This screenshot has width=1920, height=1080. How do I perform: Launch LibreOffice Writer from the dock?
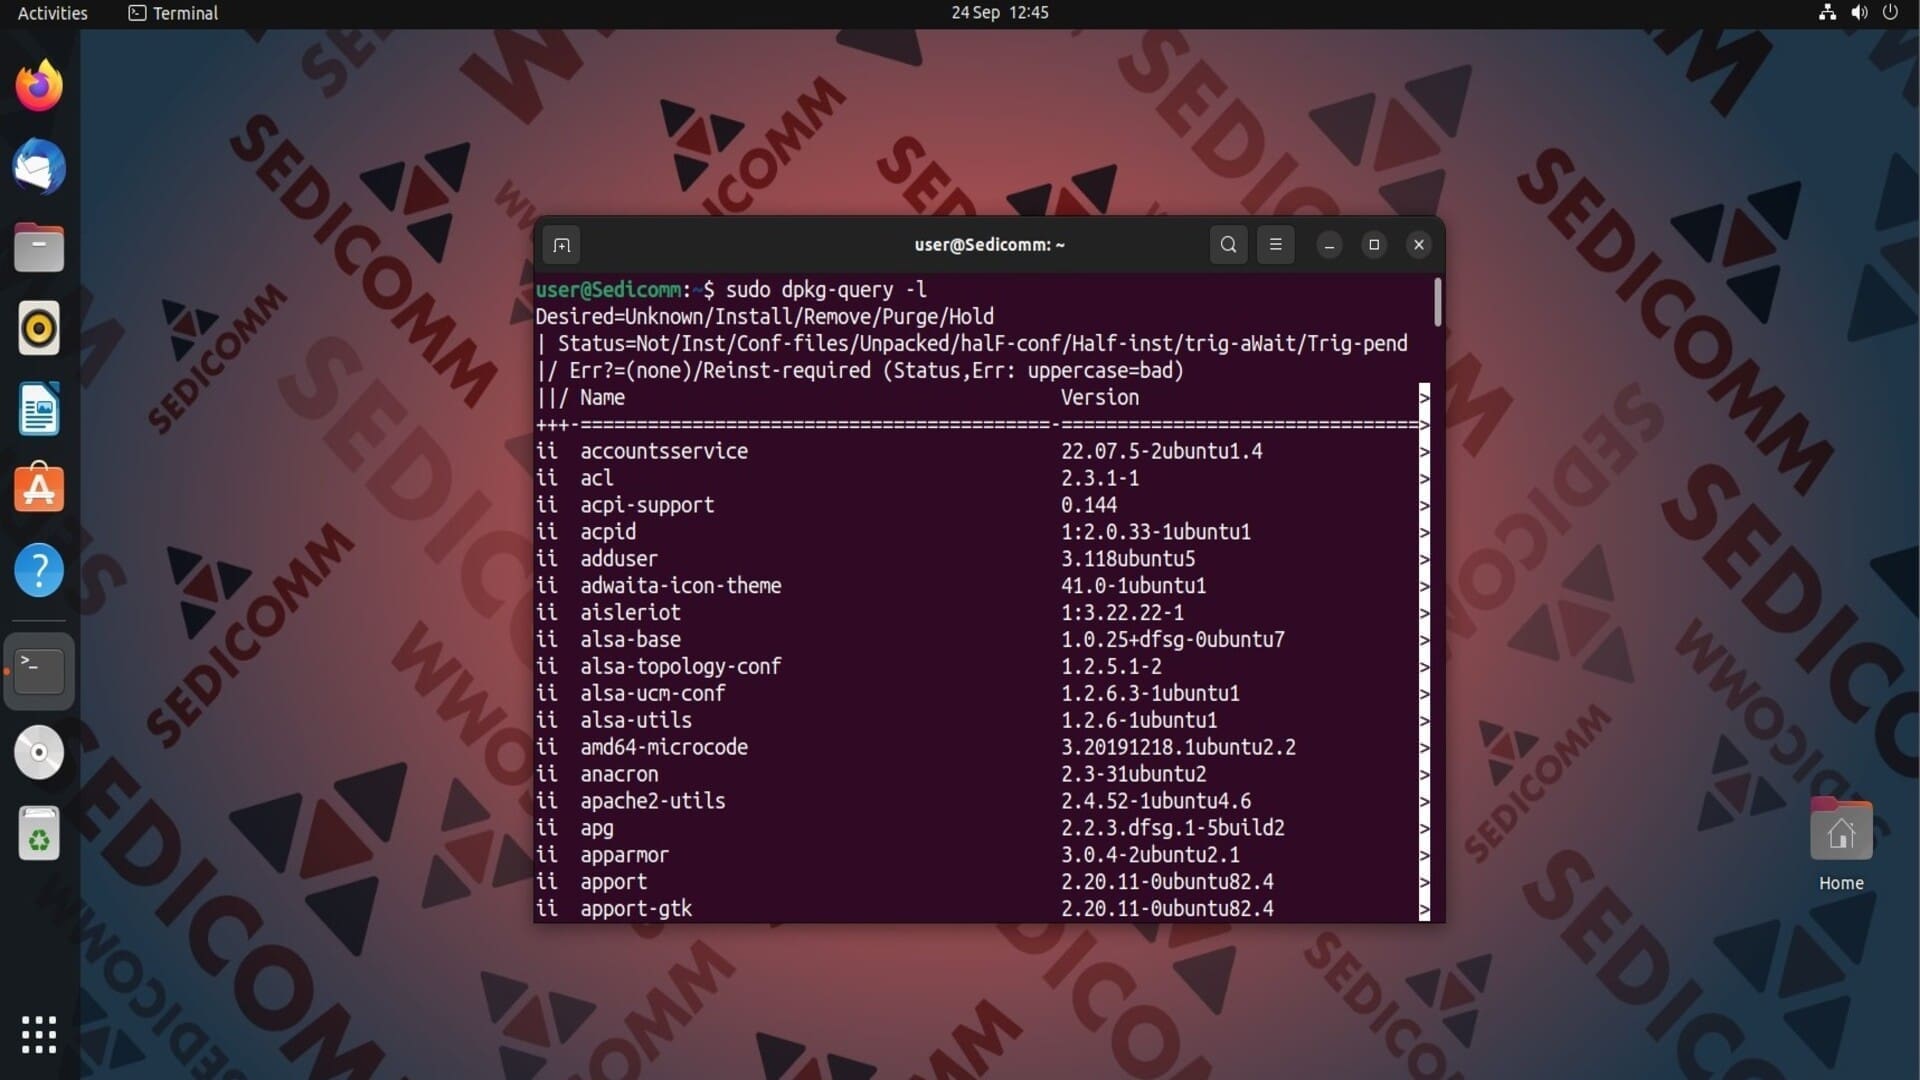[x=39, y=409]
